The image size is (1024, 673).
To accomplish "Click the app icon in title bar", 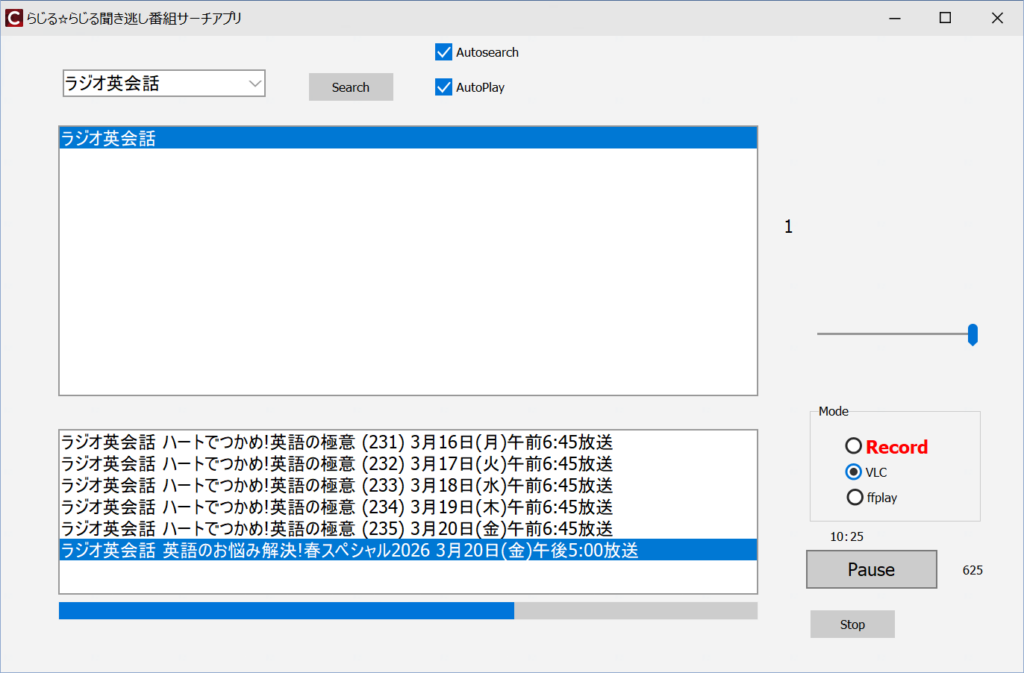I will pyautogui.click(x=14, y=18).
